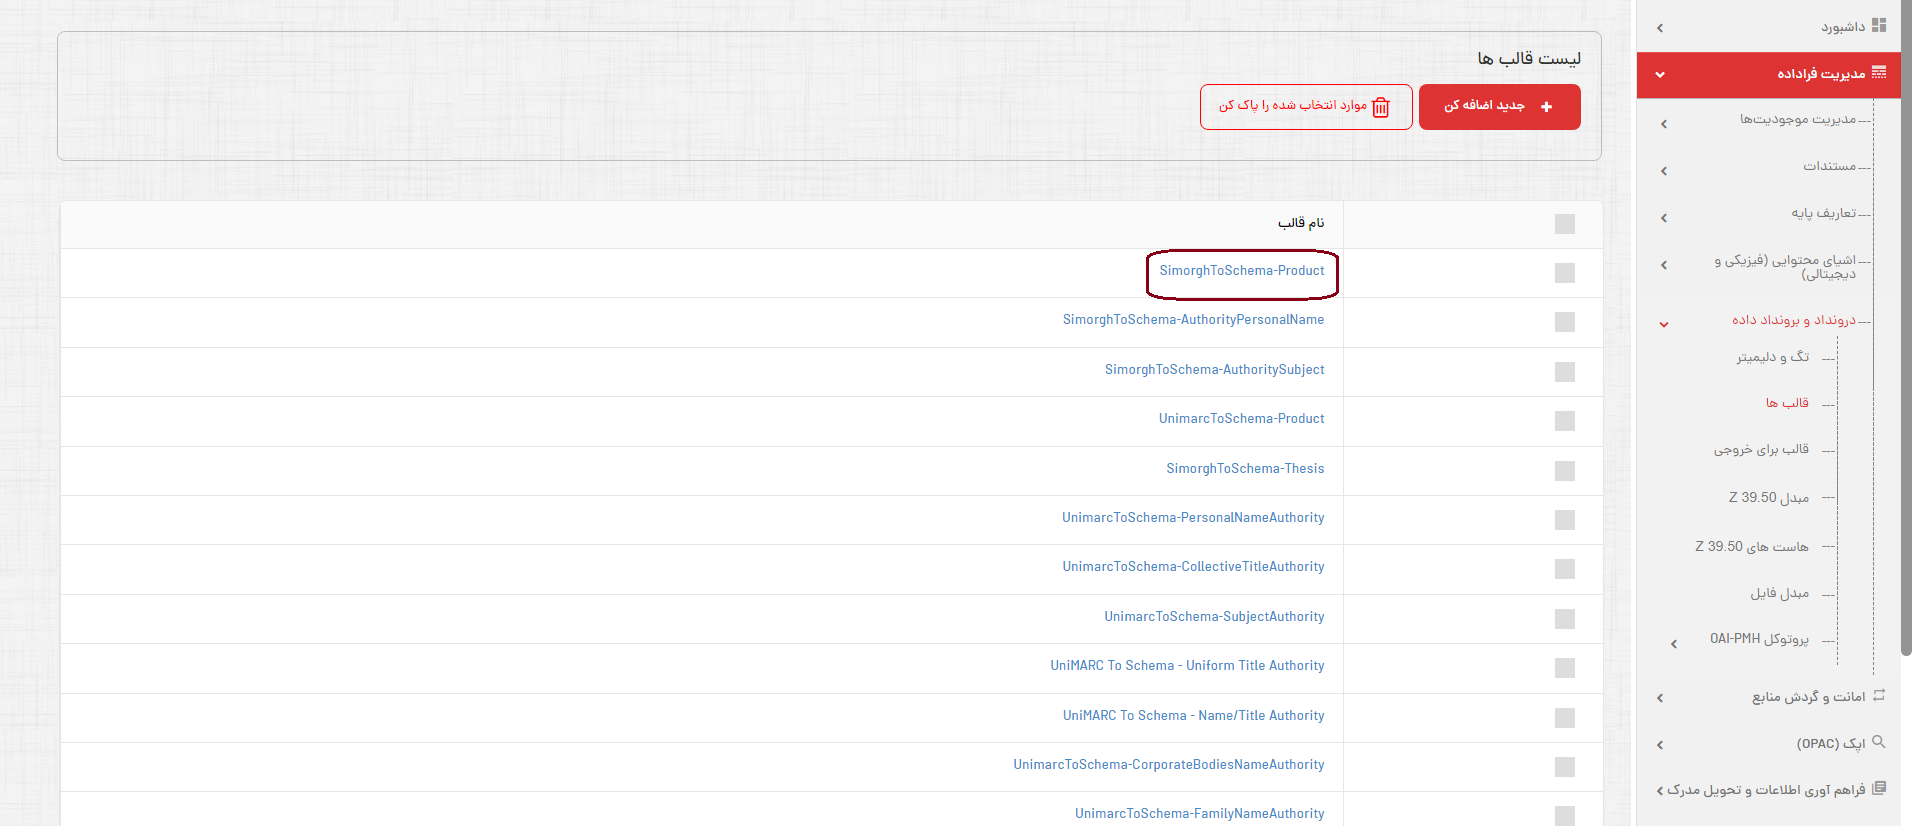
Task: Open the tags and delimiters menu item
Action: [x=1772, y=357]
